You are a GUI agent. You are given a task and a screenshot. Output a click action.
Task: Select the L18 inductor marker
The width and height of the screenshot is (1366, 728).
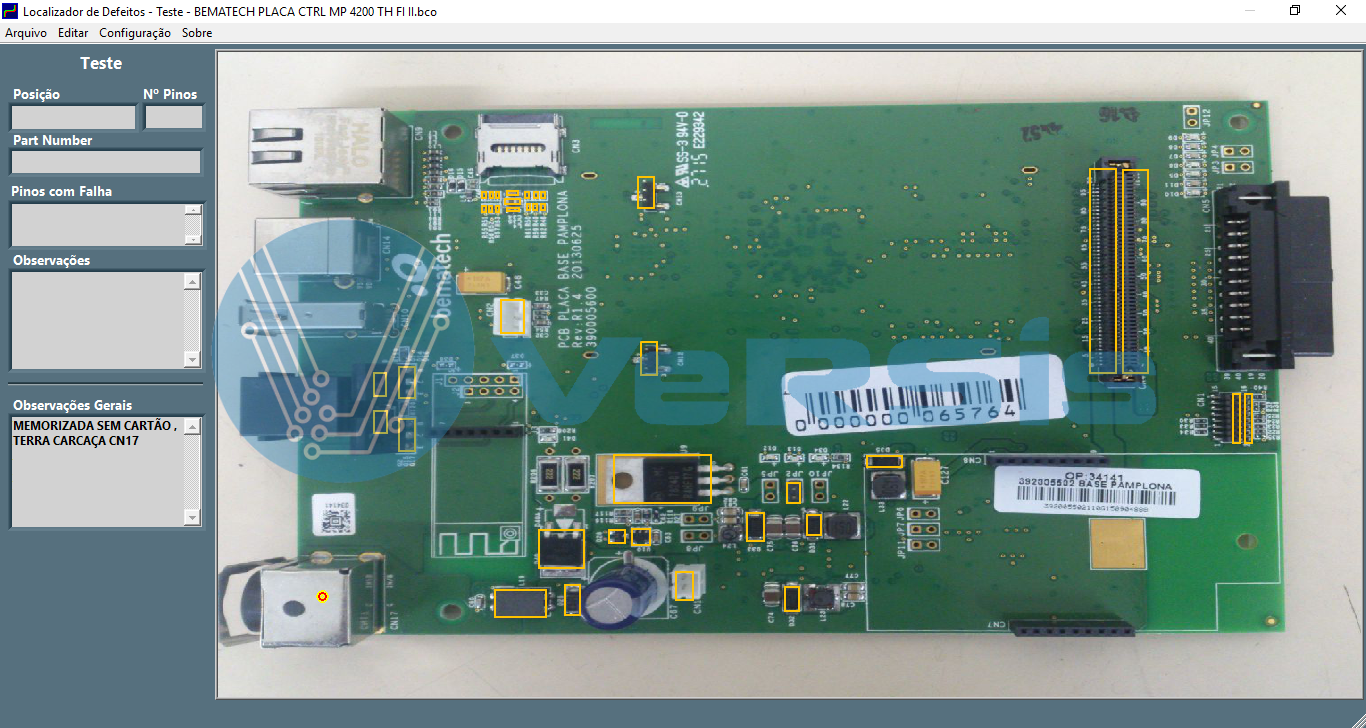pos(520,603)
